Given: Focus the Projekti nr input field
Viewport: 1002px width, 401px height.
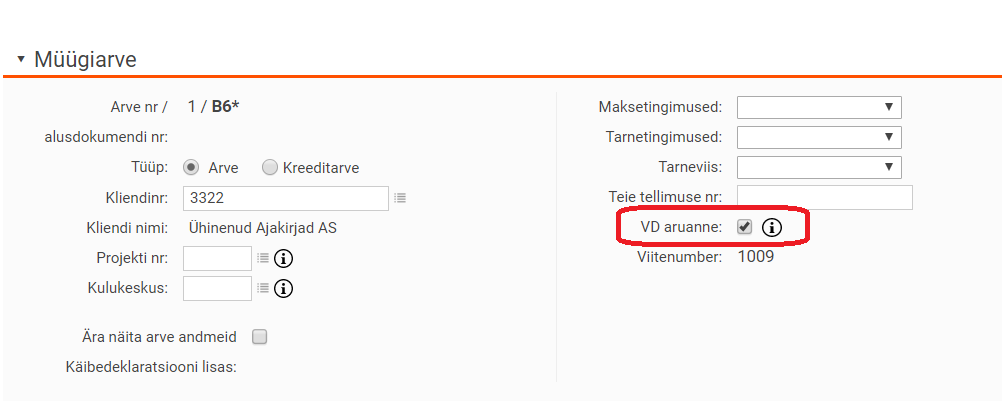Looking at the screenshot, I should pos(217,259).
